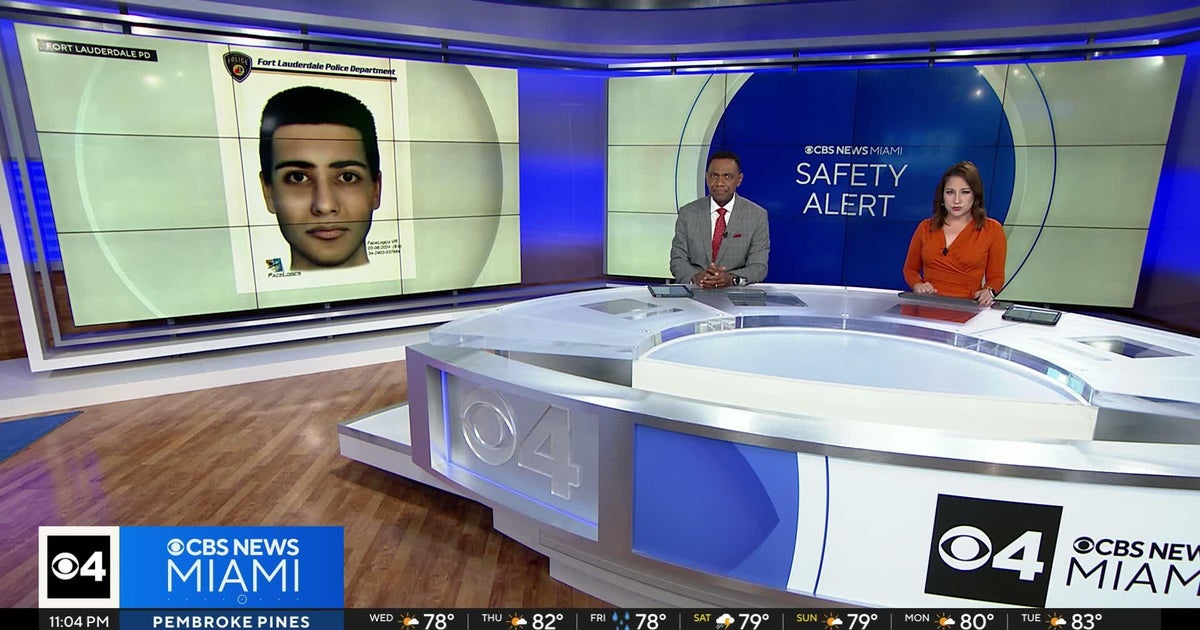Click the embossed CBS 4 logo on the desk front
Viewport: 1200px width, 630px height.
click(x=520, y=441)
